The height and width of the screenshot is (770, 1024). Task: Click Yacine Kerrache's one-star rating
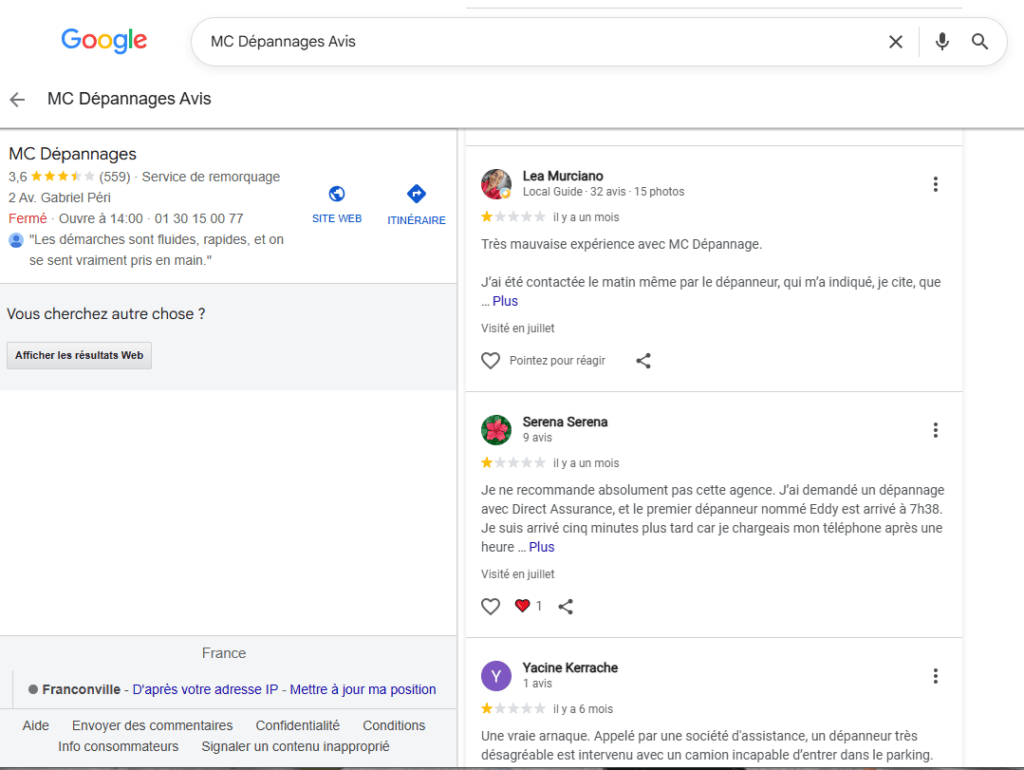[513, 709]
